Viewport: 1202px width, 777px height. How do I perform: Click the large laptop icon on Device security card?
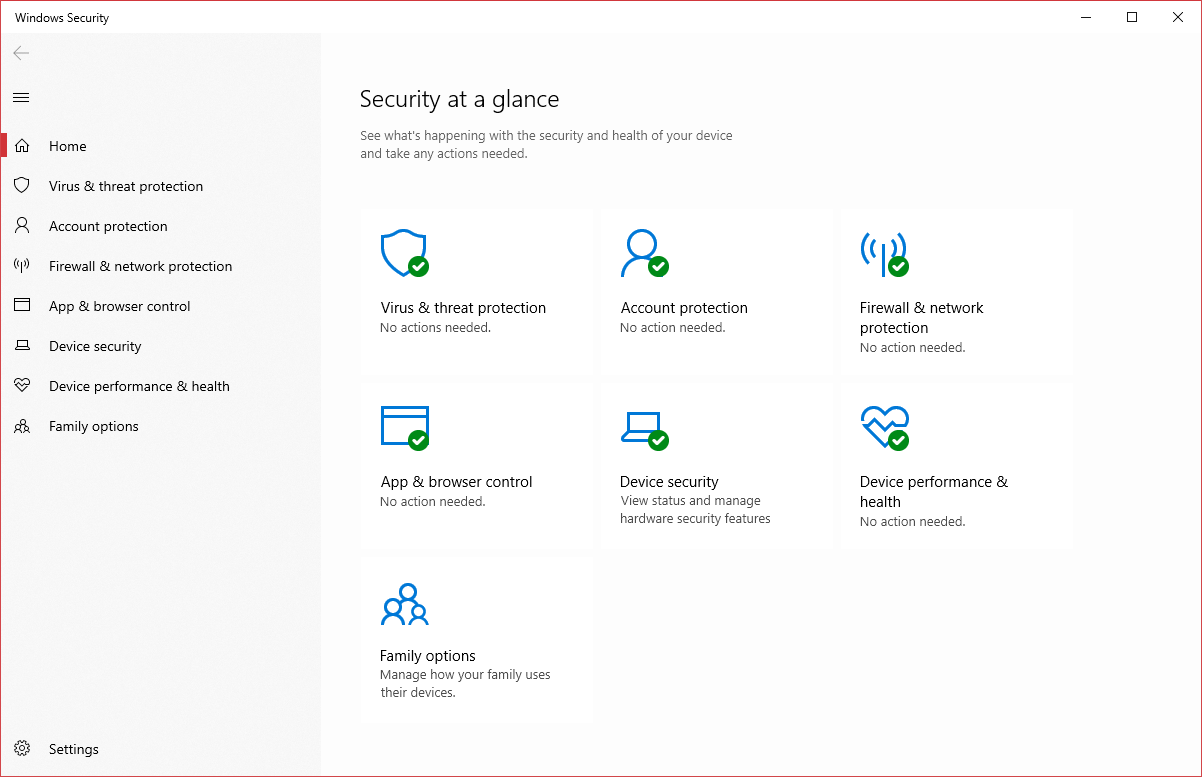point(644,430)
